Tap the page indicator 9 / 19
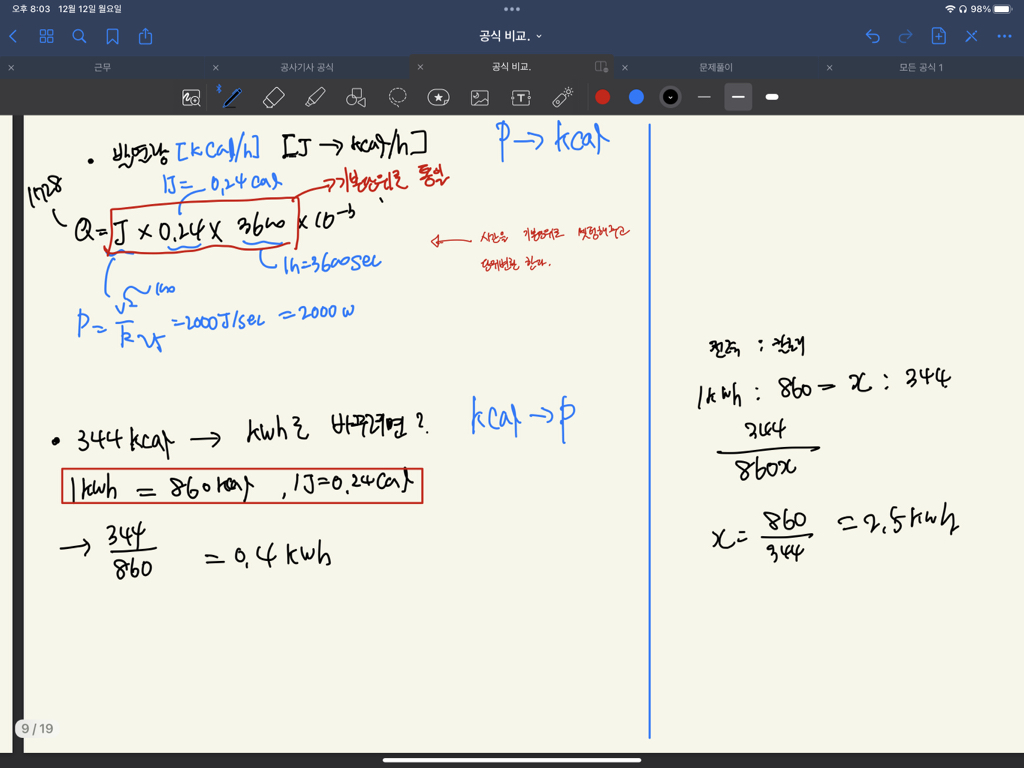Viewport: 1024px width, 768px height. point(37,728)
